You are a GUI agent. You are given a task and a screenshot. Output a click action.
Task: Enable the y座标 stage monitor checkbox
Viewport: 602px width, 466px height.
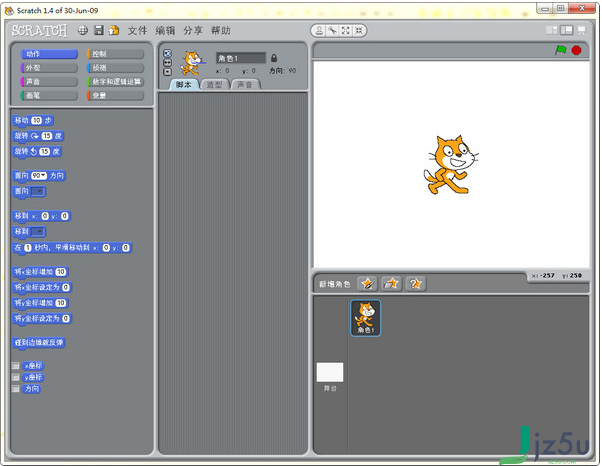pos(16,377)
